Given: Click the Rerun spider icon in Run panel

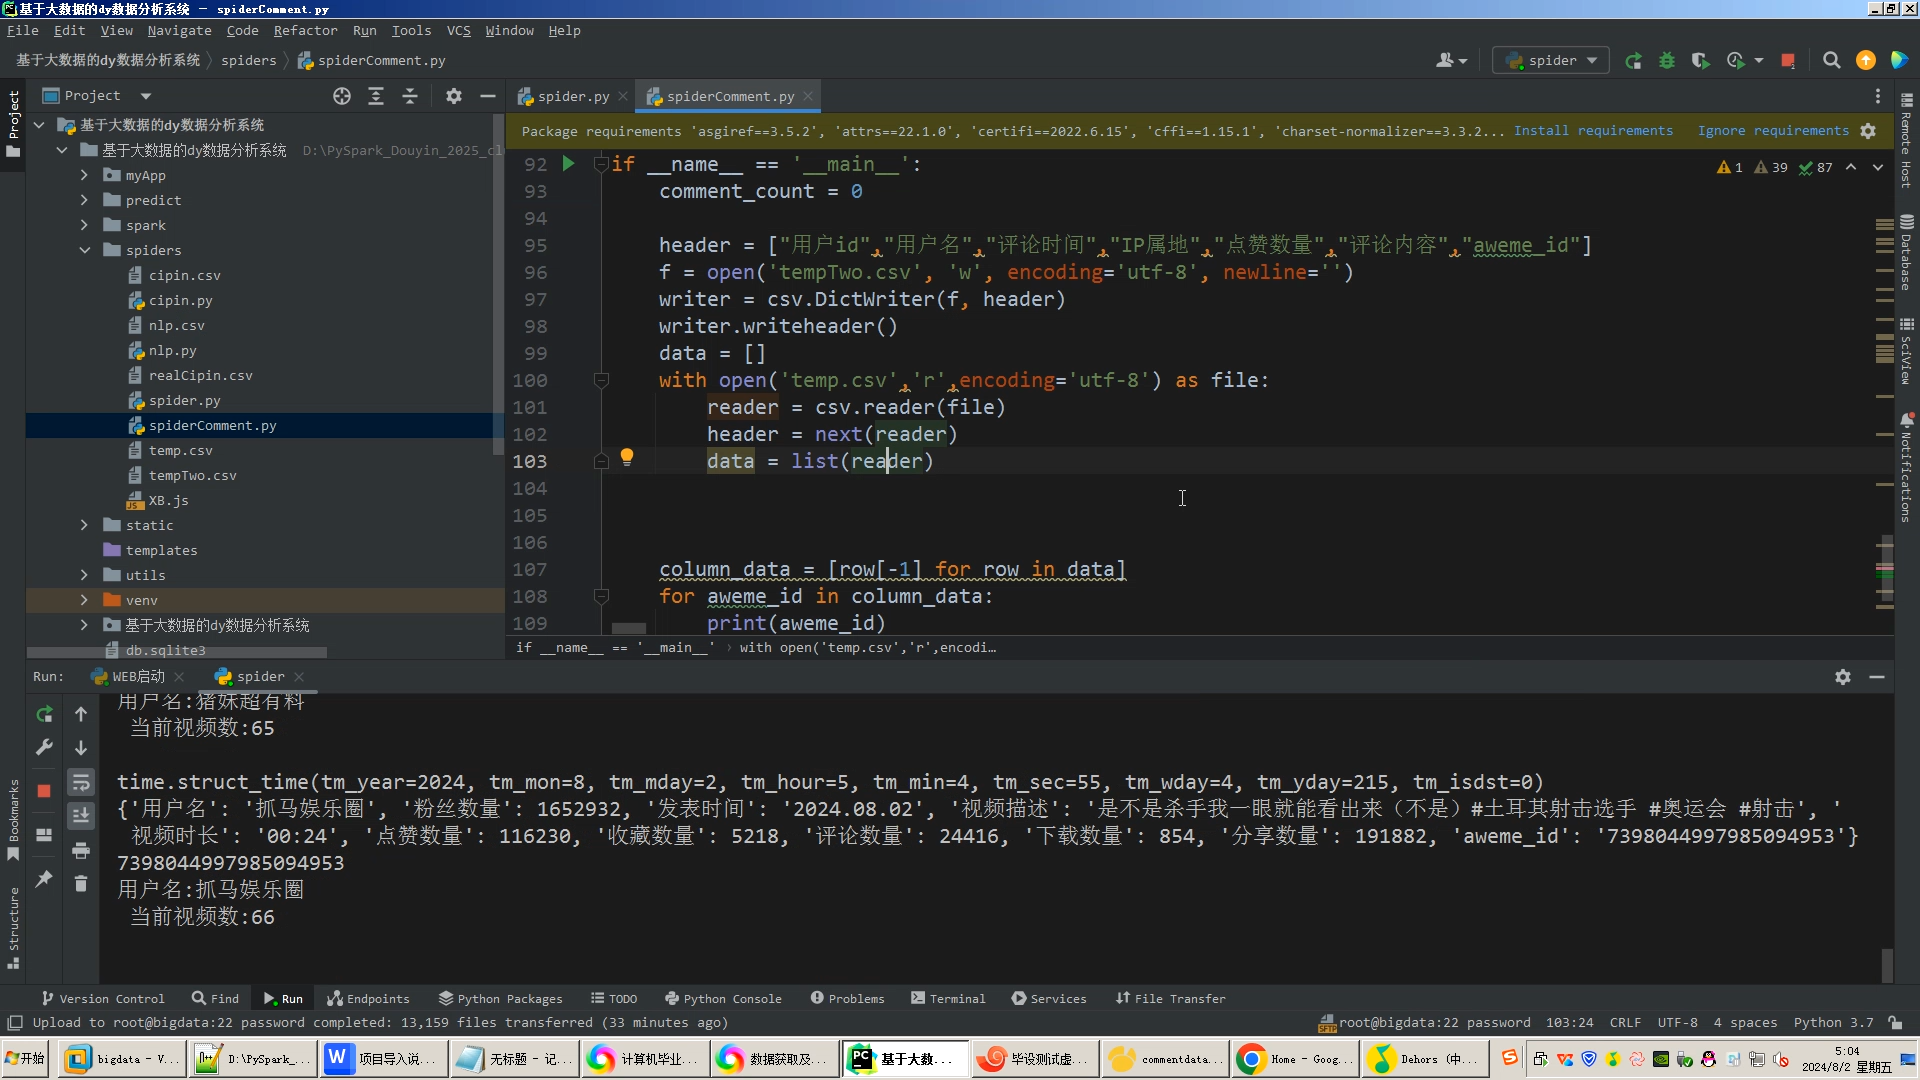Looking at the screenshot, I should click(x=44, y=714).
